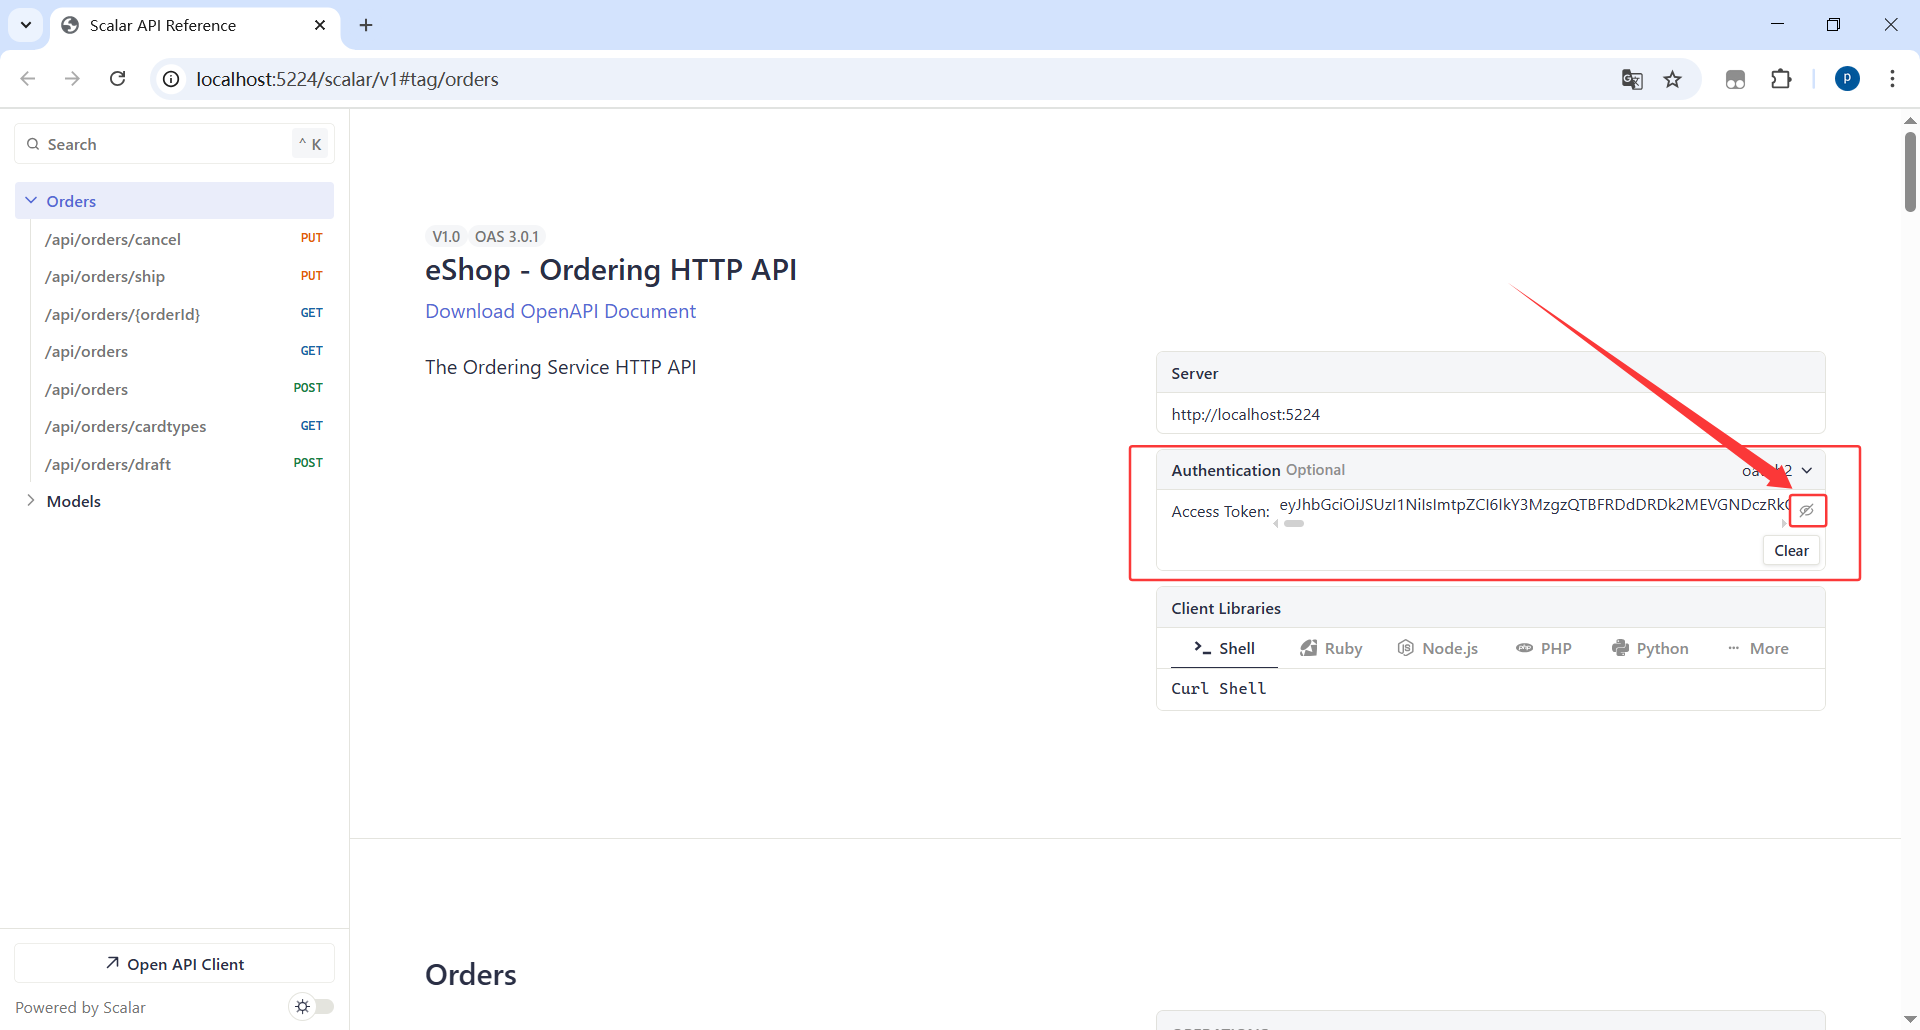Click the OAS 3.0.1 badge

tap(507, 237)
